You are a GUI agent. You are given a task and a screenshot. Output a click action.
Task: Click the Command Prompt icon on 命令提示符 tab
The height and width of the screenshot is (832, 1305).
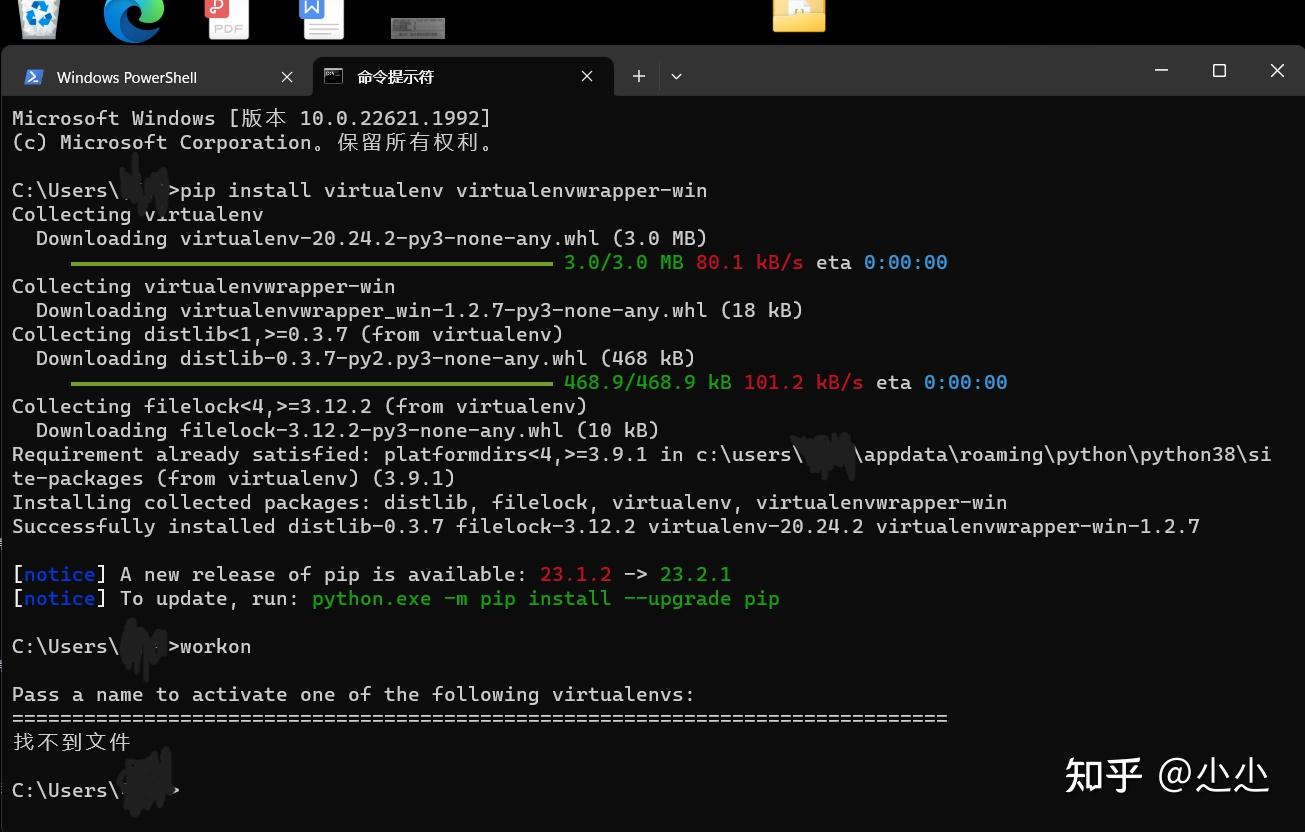(333, 76)
